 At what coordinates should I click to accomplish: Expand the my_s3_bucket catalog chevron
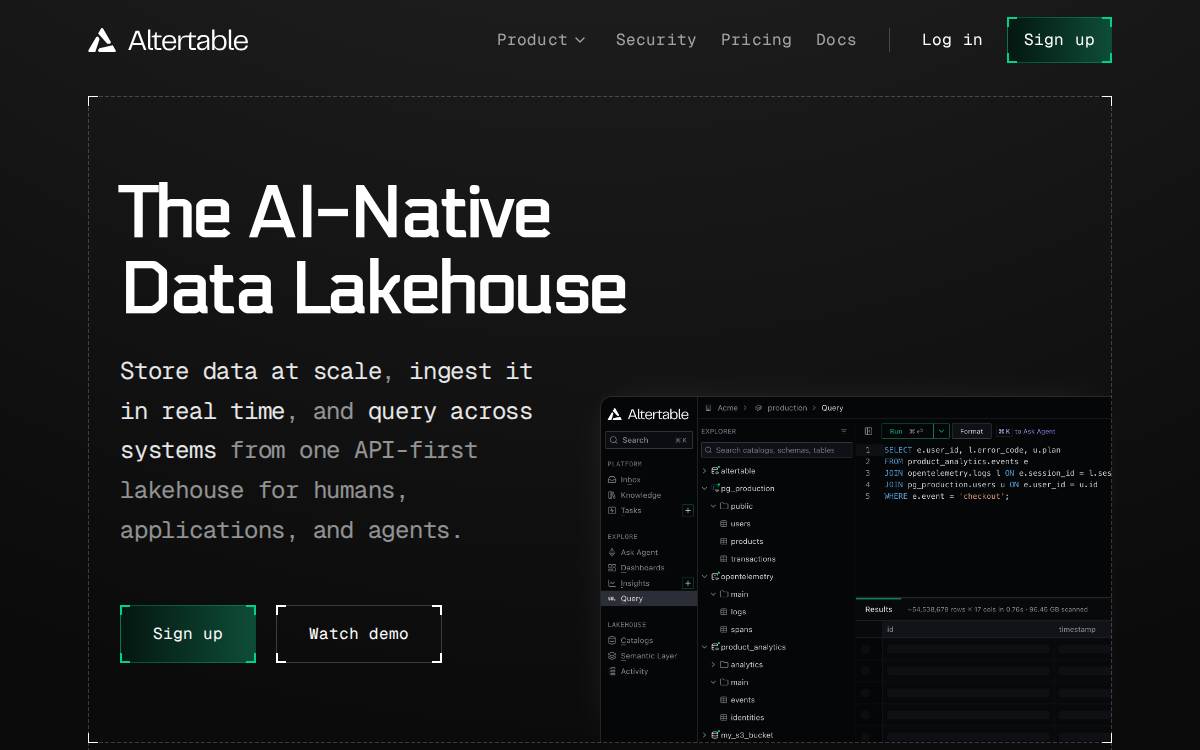705,735
